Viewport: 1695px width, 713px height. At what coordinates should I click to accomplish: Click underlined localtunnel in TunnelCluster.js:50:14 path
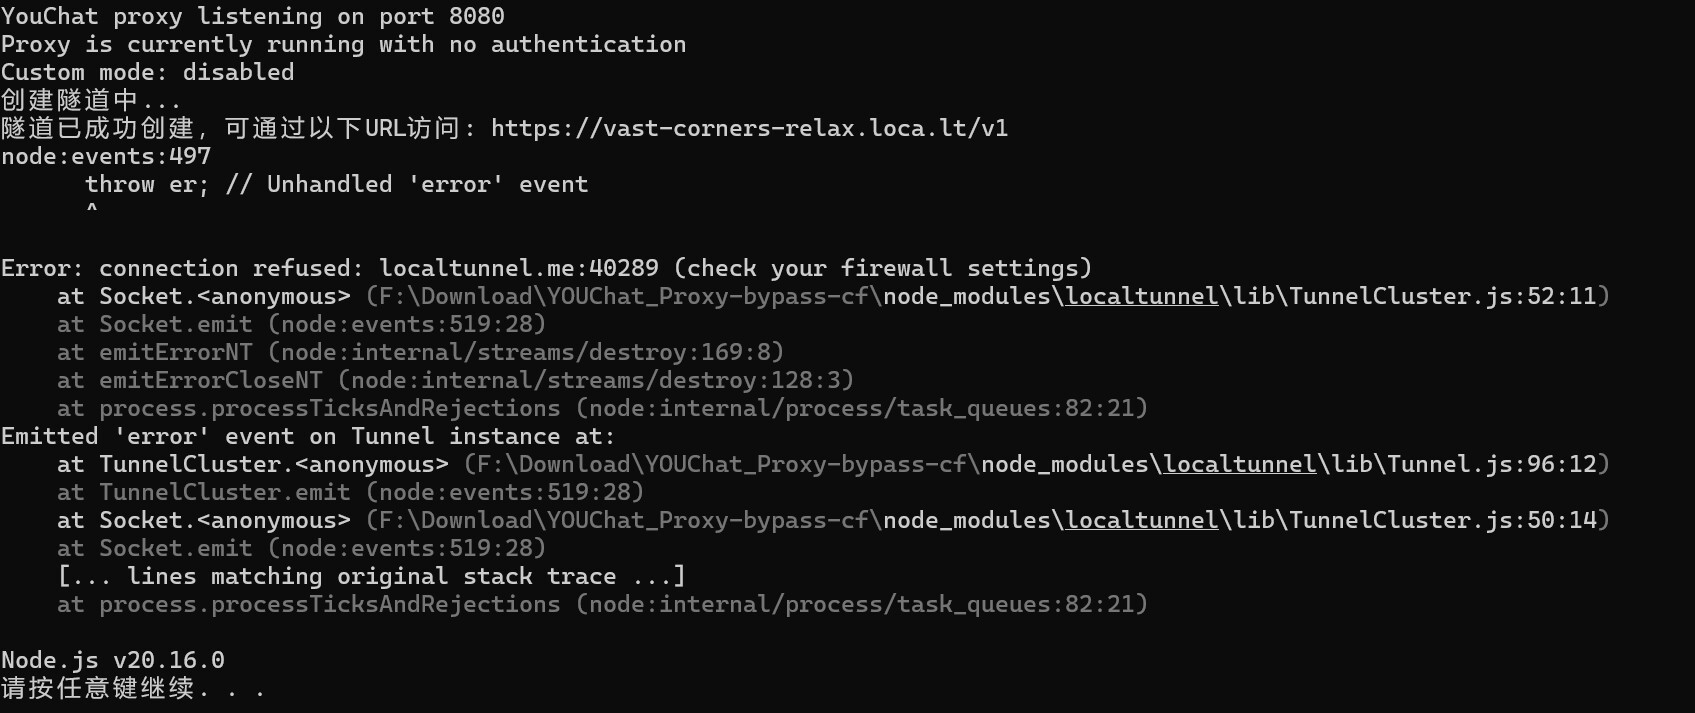1142,521
